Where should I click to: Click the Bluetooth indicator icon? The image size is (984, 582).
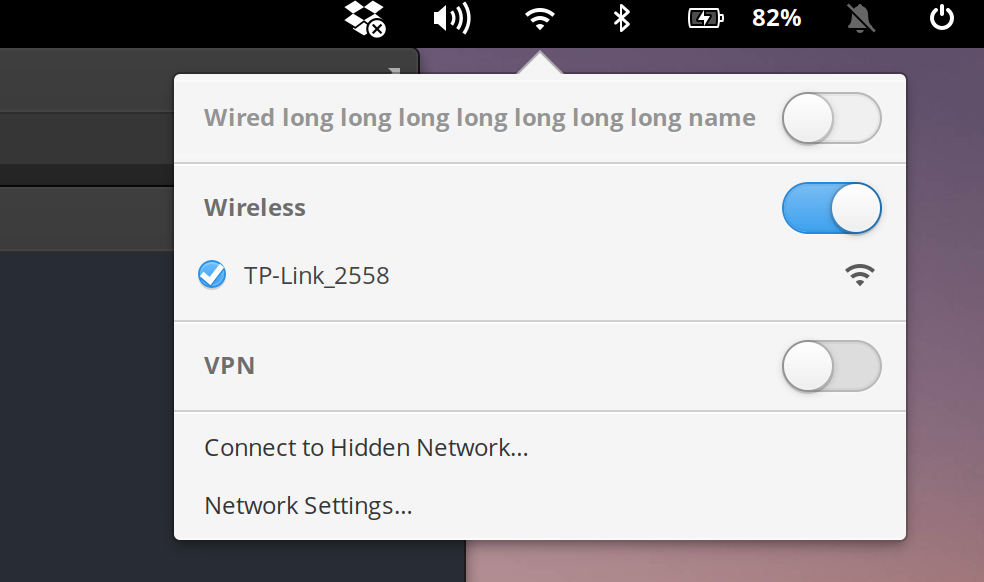tap(620, 18)
